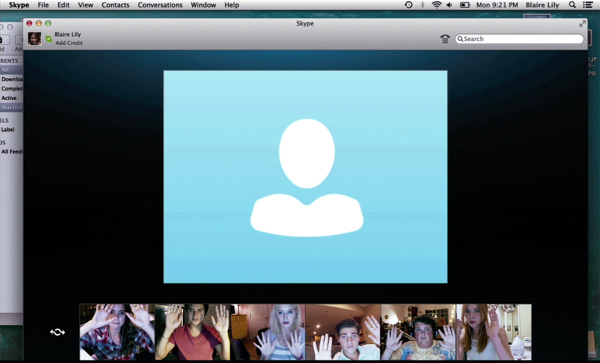The height and width of the screenshot is (363, 600).
Task: Click the battery status icon
Action: tap(465, 5)
